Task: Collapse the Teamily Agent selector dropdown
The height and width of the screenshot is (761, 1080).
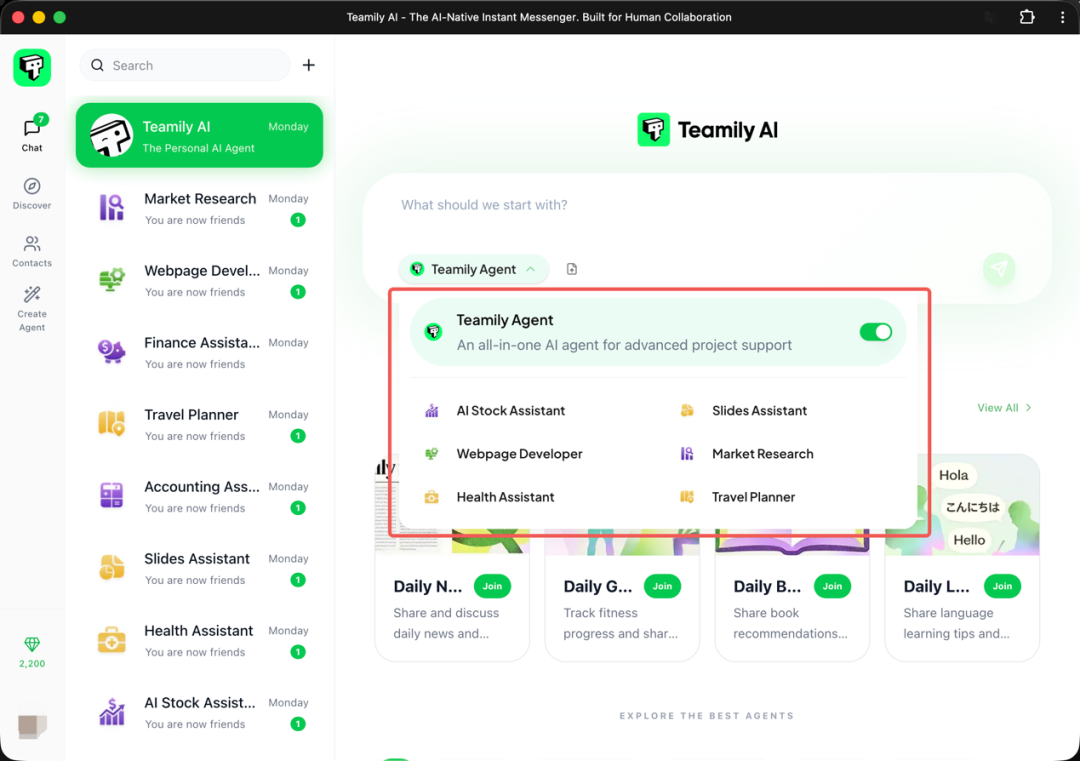Action: pos(474,269)
